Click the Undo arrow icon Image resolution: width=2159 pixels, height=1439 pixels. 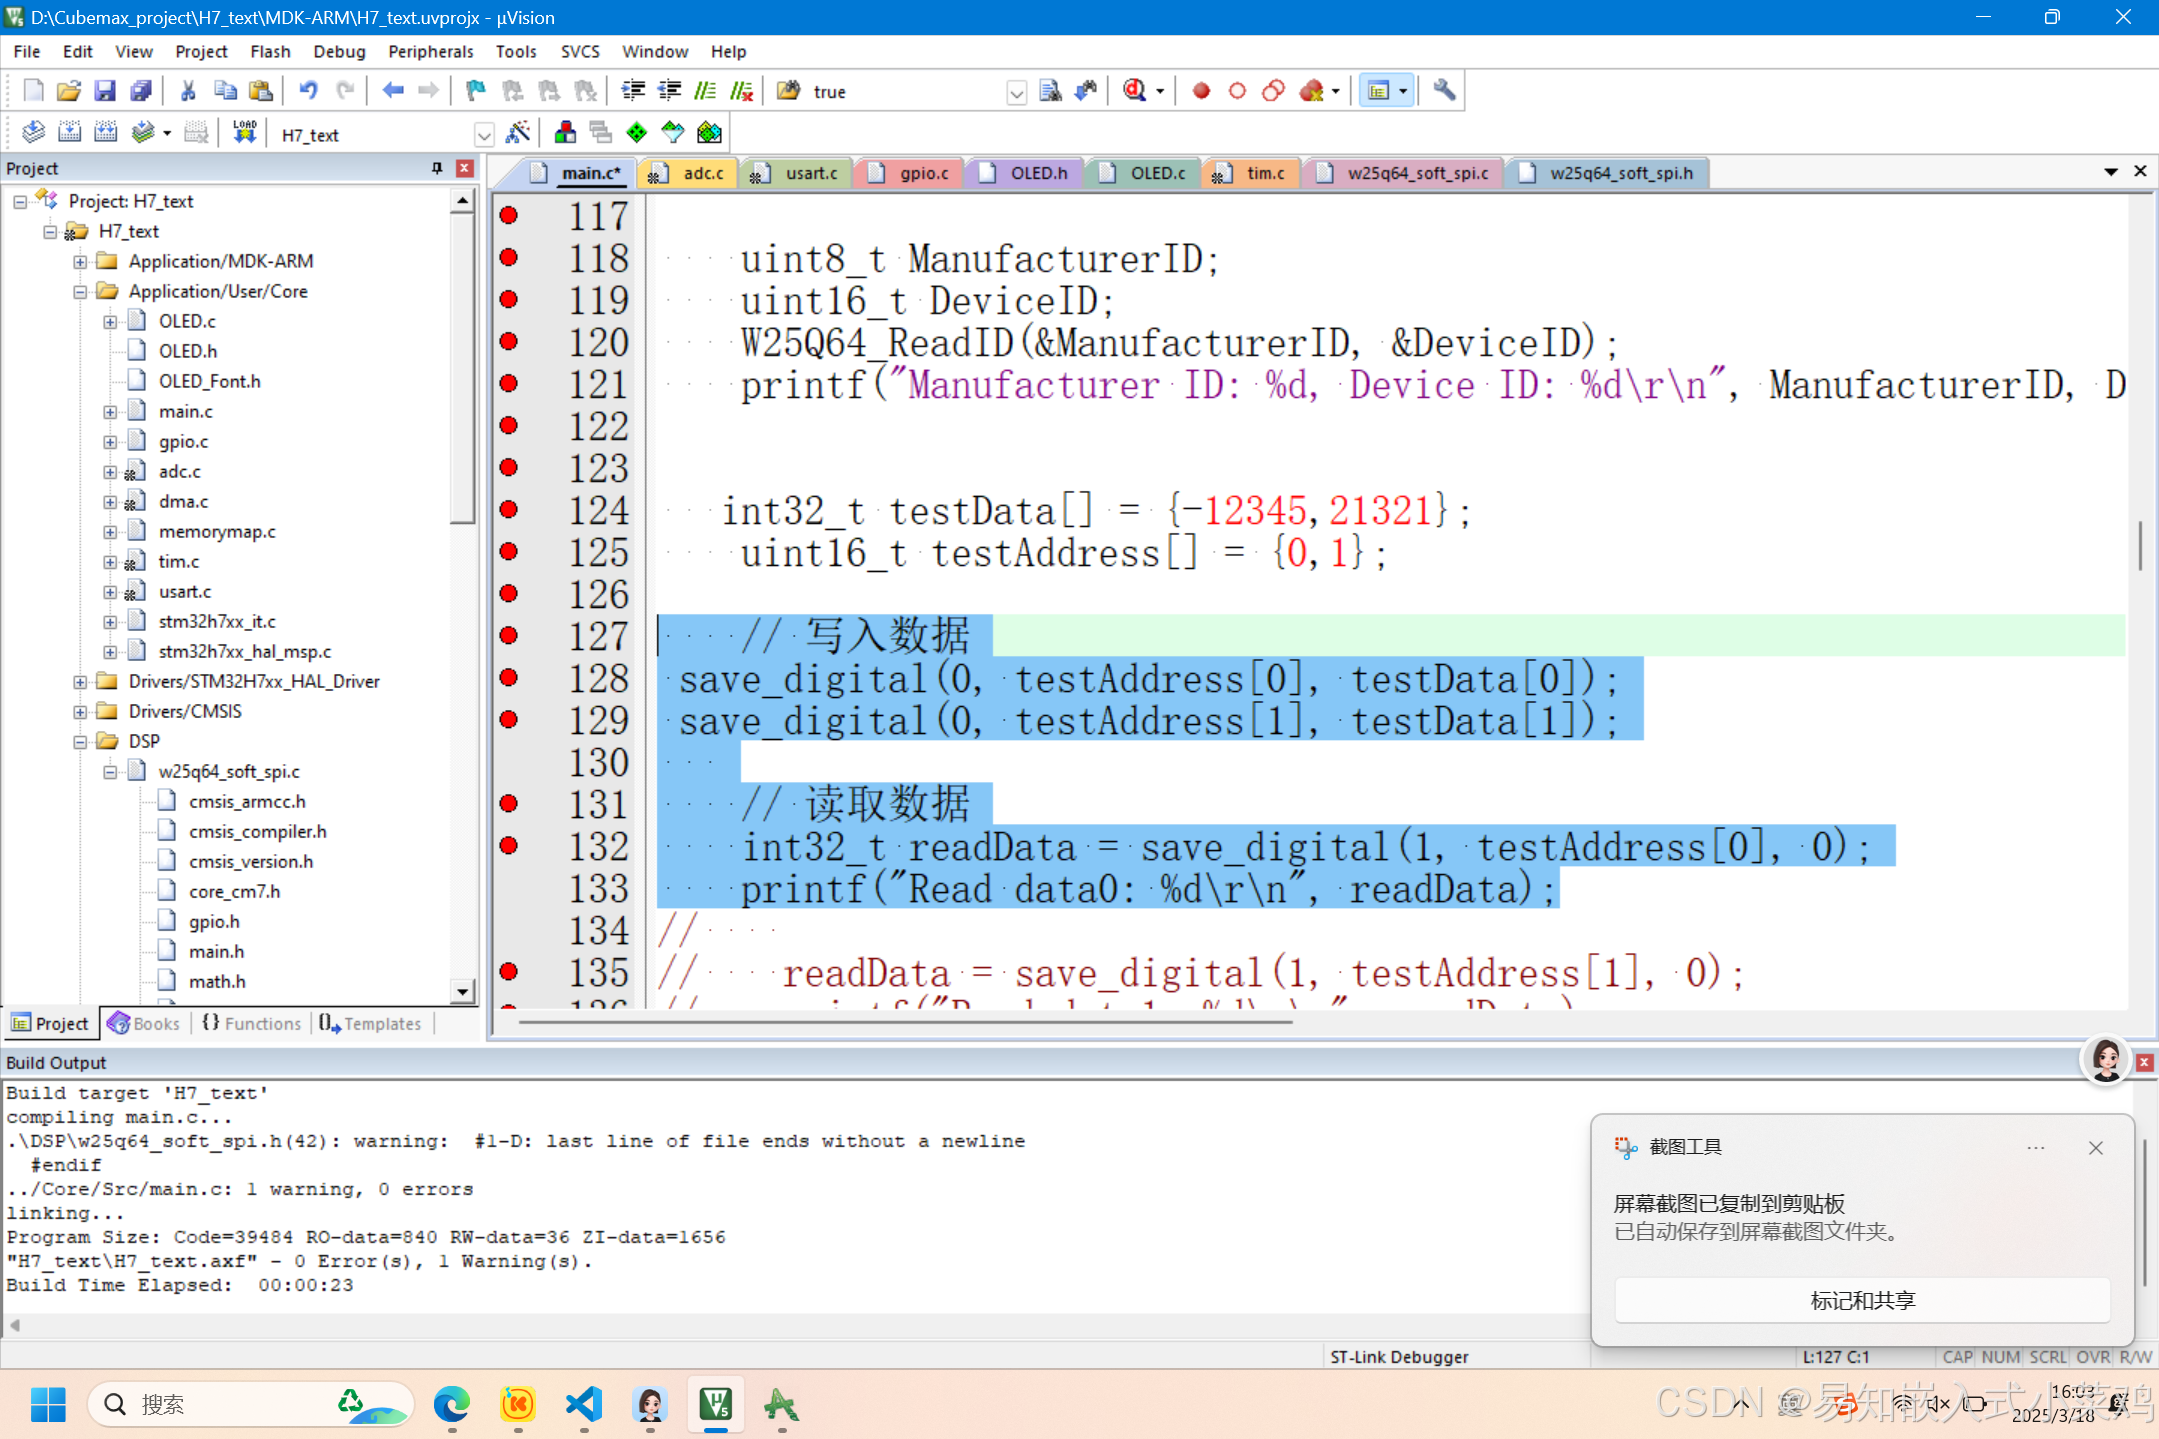click(308, 91)
